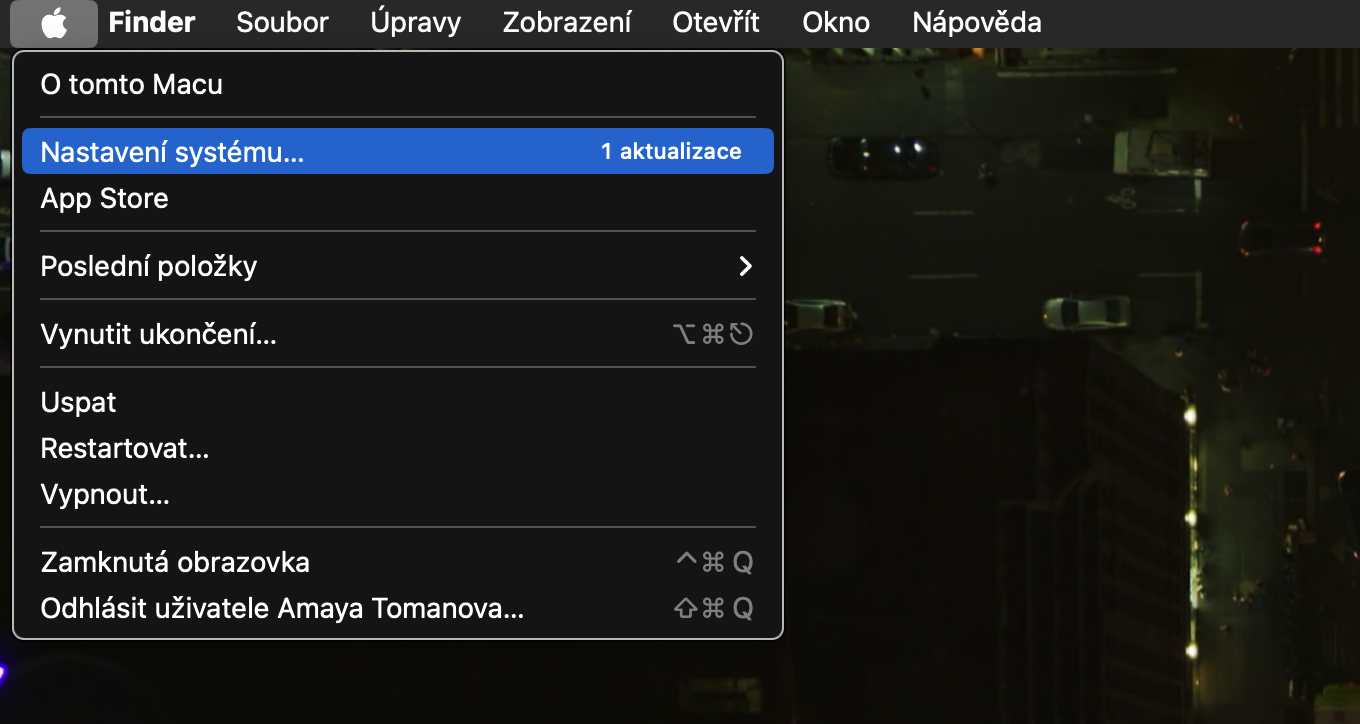The height and width of the screenshot is (724, 1360).
Task: Click the Zamknutá obrazovka shortcut symbols
Action: coord(714,562)
